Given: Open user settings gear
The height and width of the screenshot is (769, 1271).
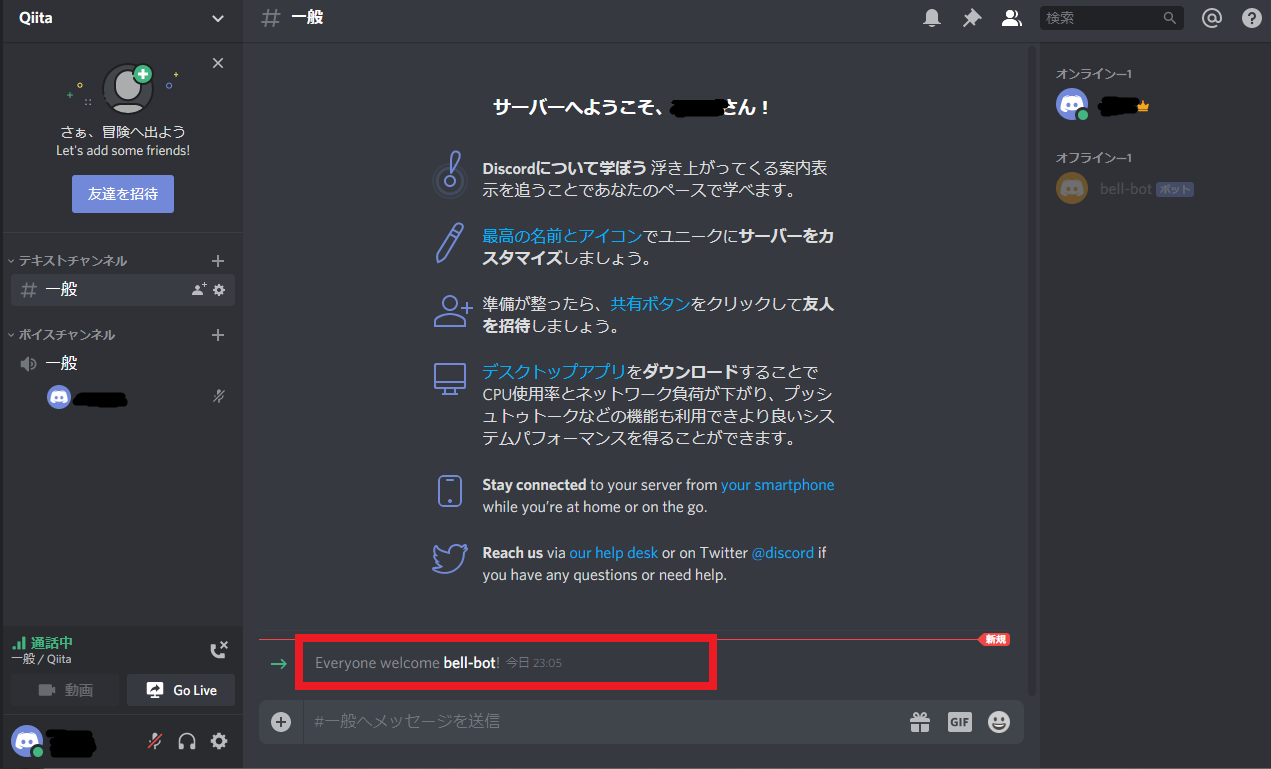Looking at the screenshot, I should click(x=219, y=741).
